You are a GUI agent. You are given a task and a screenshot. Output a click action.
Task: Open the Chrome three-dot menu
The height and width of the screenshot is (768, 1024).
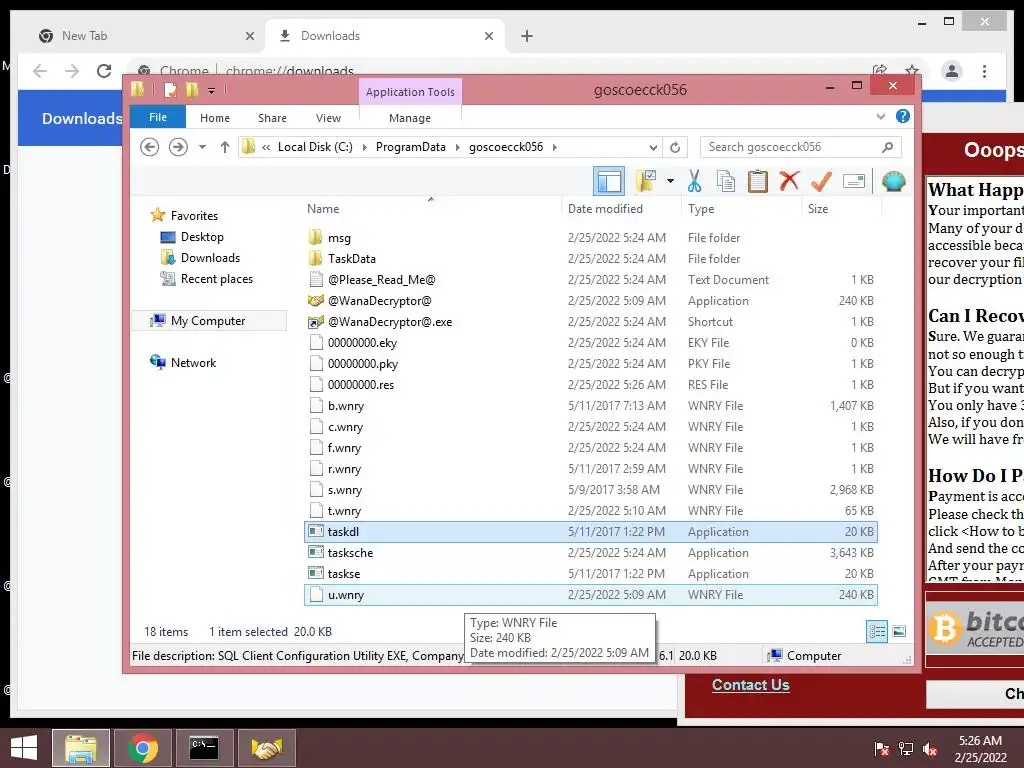click(984, 71)
